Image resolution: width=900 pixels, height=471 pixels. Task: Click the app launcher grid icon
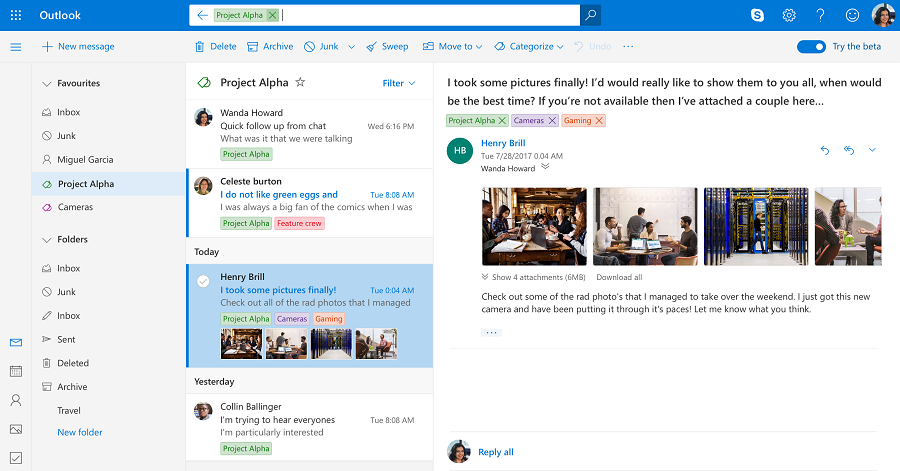tap(15, 15)
